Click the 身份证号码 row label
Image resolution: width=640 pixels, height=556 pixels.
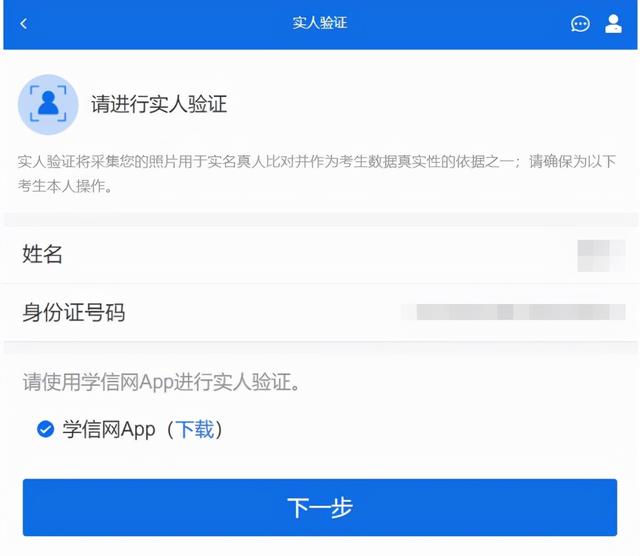pyautogui.click(x=73, y=313)
